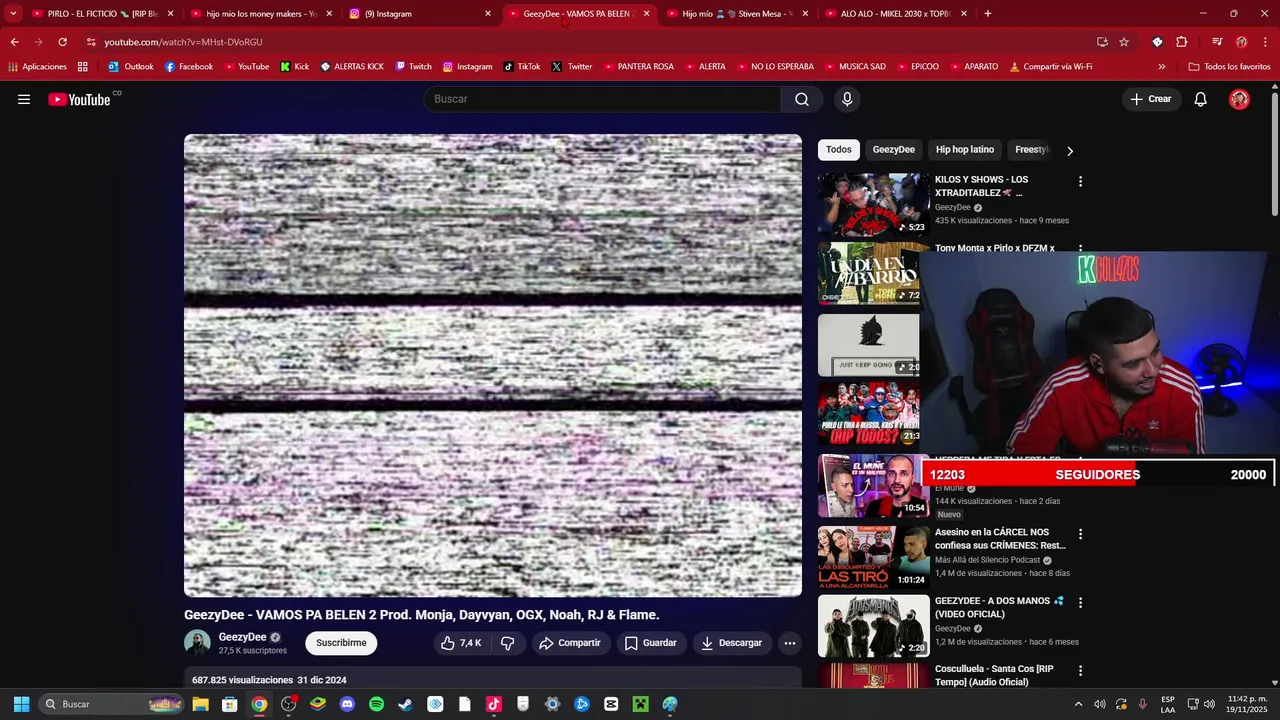Open a new browser tab
The height and width of the screenshot is (720, 1280).
988,14
